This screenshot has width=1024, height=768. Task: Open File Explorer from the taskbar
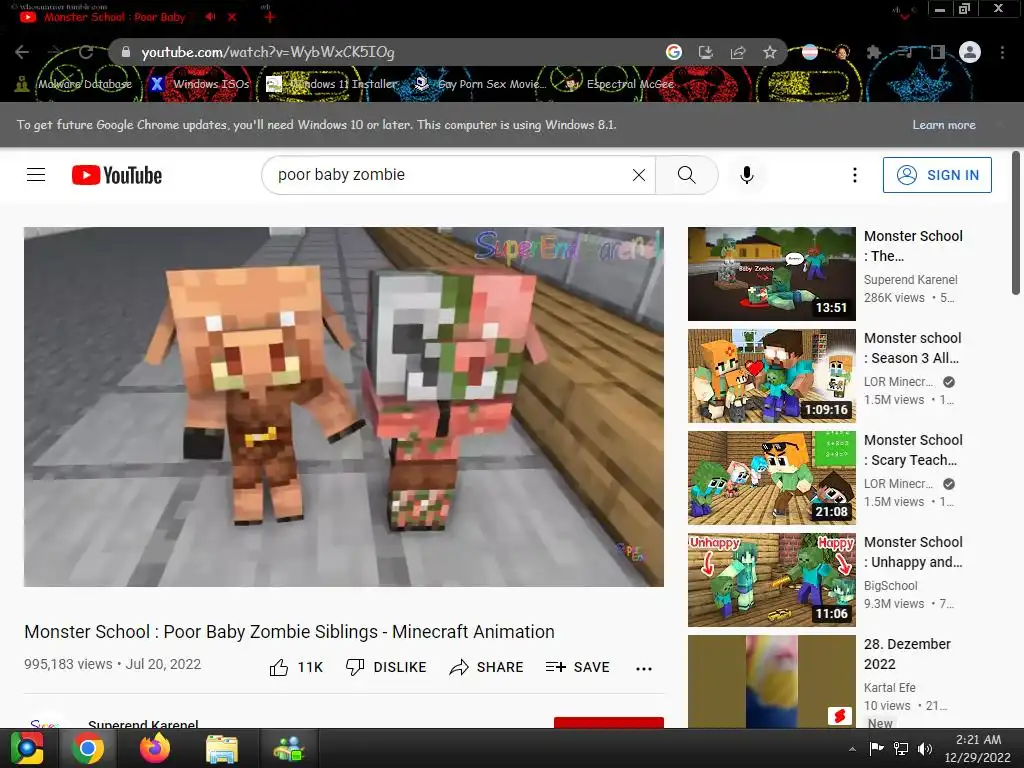click(x=222, y=748)
